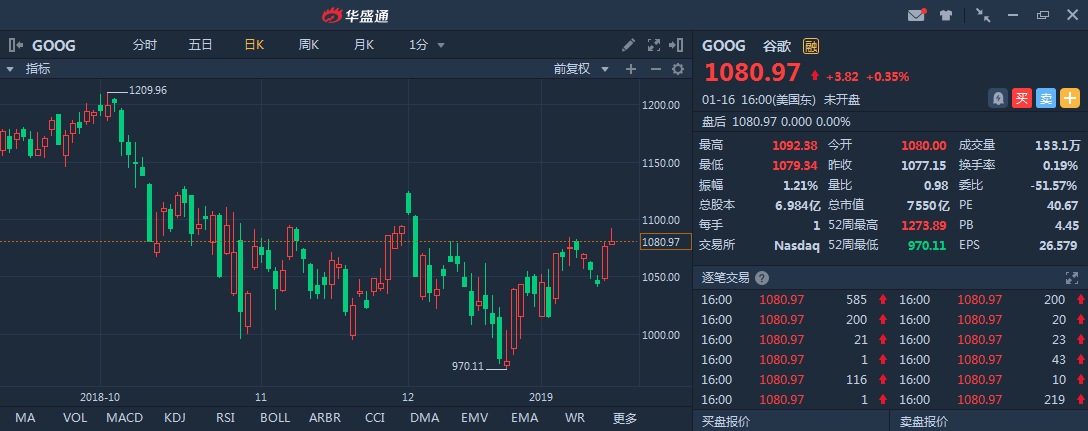The height and width of the screenshot is (431, 1088).
Task: Switch to 五日 five-day chart
Action: [201, 45]
